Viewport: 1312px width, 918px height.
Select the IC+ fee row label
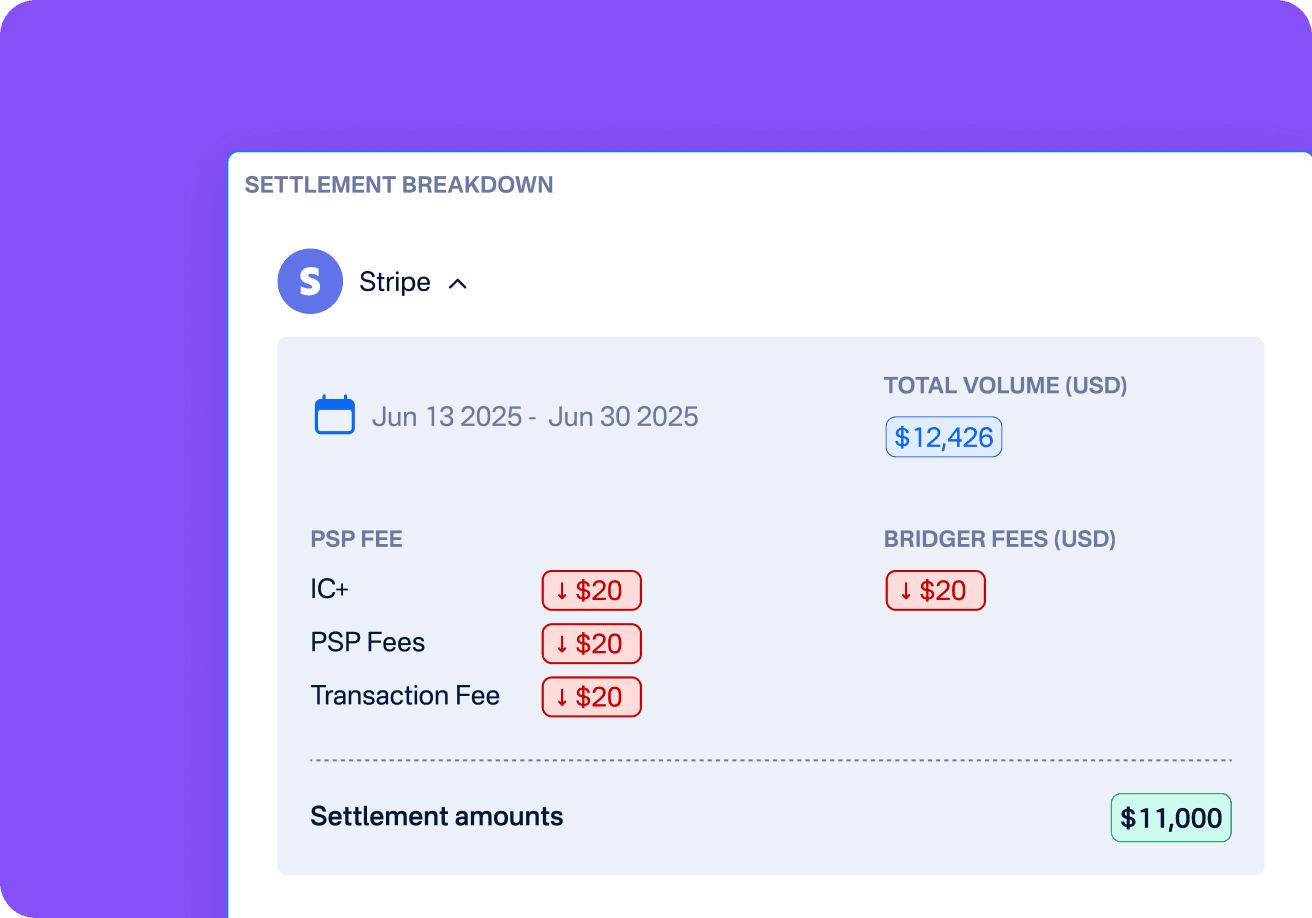click(x=330, y=589)
